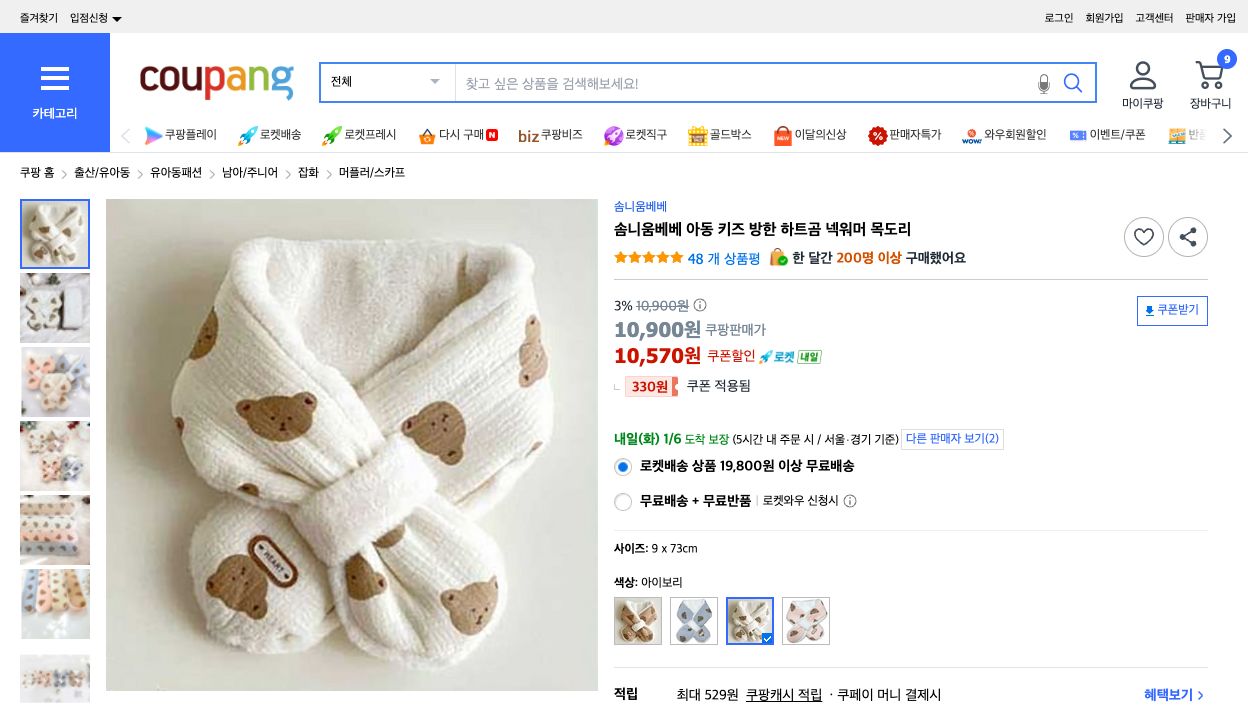Open 골드박스 in the navigation menu
The height and width of the screenshot is (716, 1248).
[719, 135]
